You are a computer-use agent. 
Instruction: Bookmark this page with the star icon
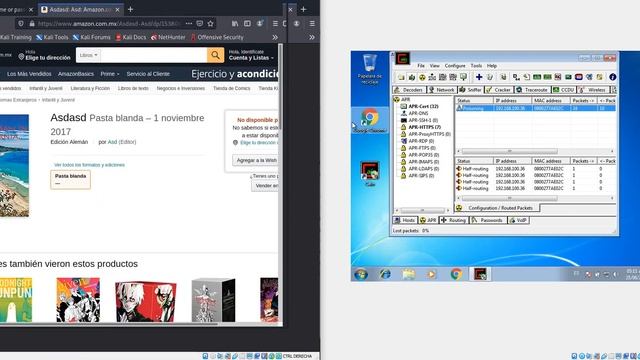point(211,24)
